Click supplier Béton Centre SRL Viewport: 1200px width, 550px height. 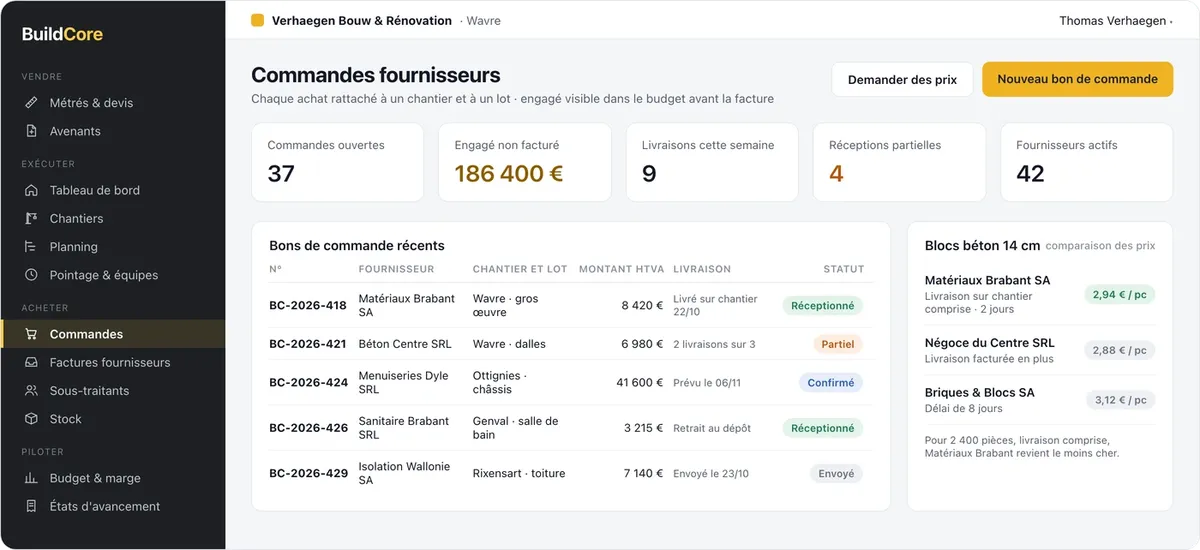click(x=405, y=344)
